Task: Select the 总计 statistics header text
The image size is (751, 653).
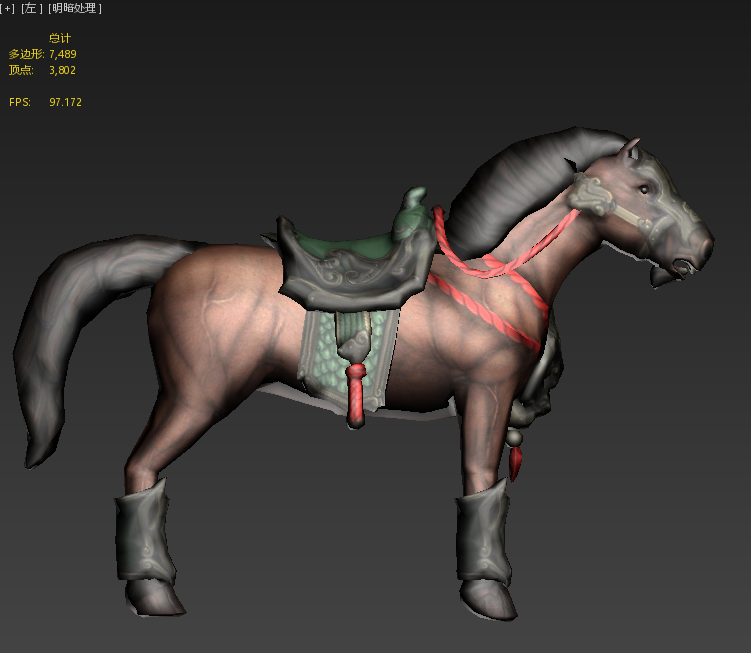Action: click(x=60, y=38)
